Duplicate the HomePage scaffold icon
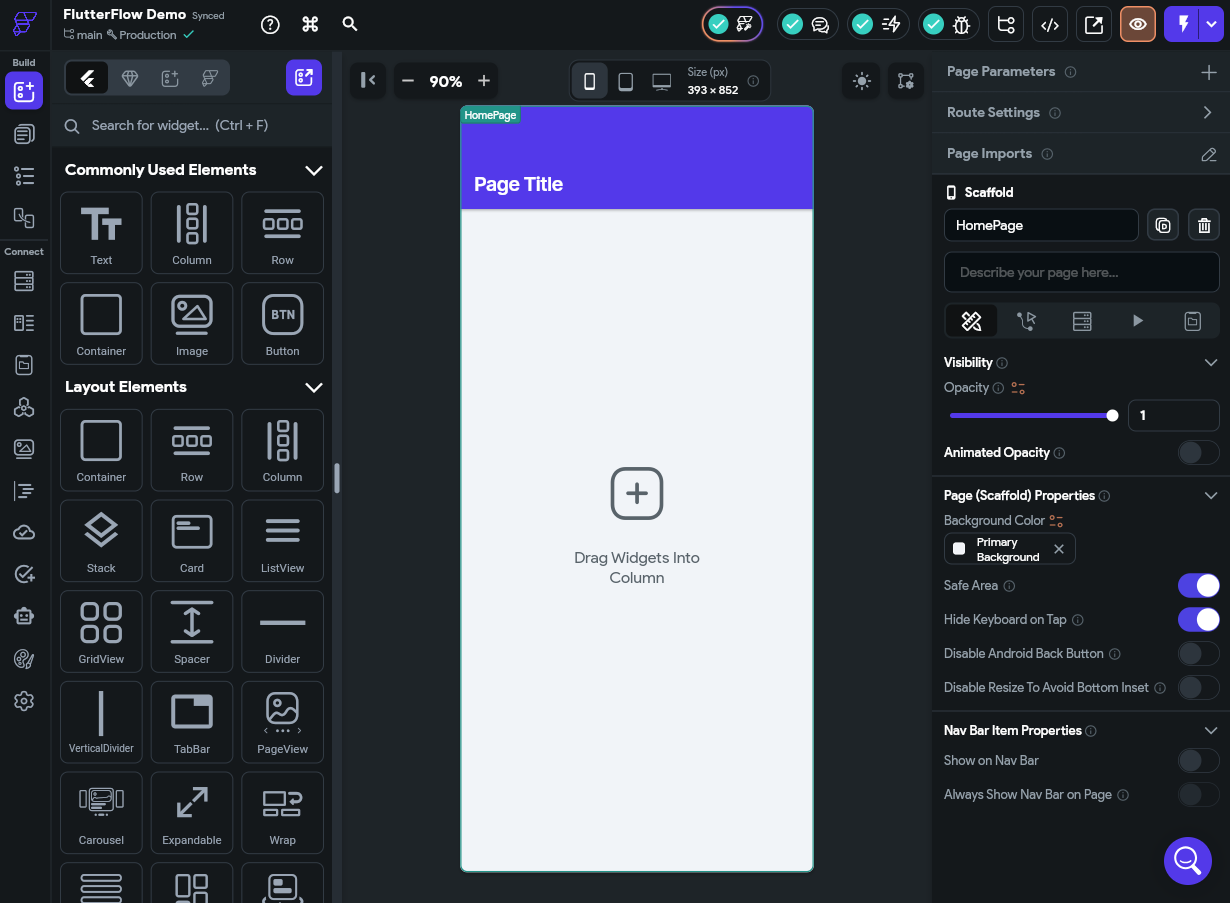Screen dimensions: 1230x903 click(1163, 226)
